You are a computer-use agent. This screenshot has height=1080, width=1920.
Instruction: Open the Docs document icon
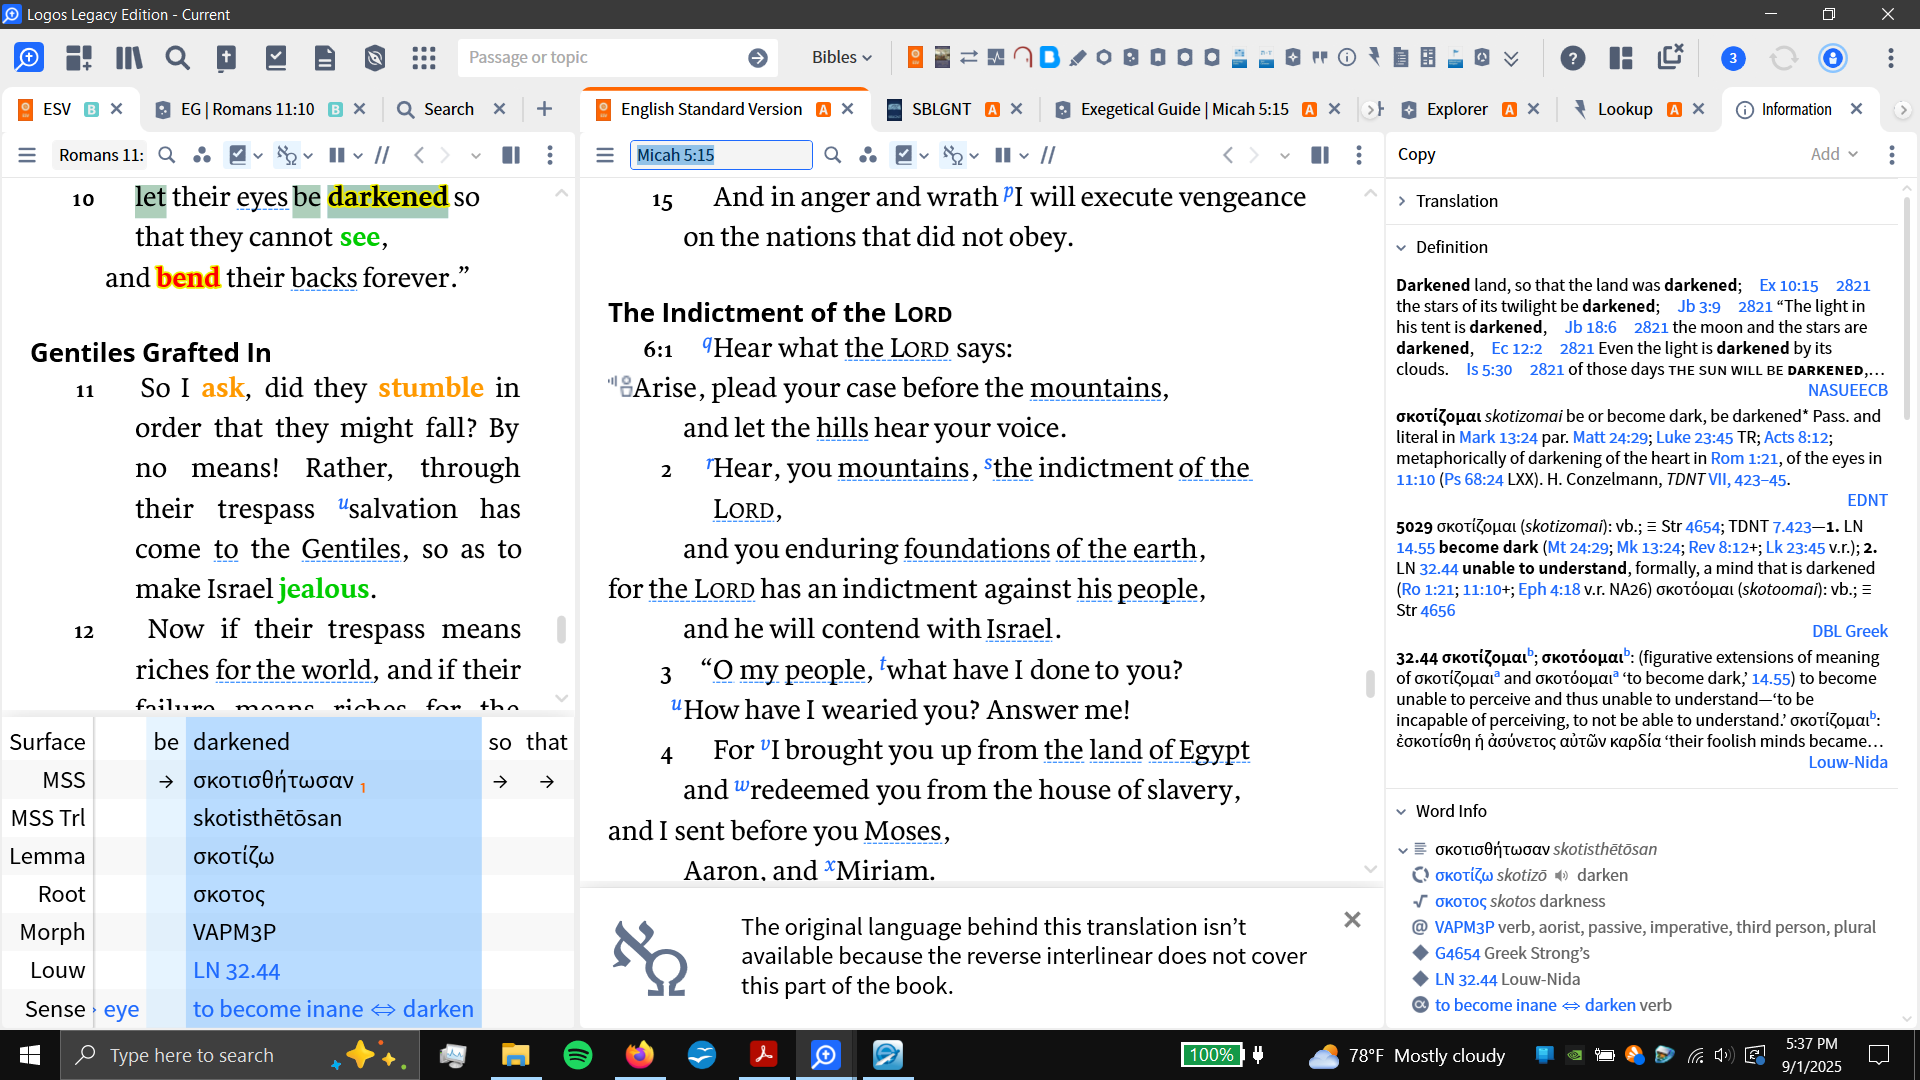coord(325,58)
